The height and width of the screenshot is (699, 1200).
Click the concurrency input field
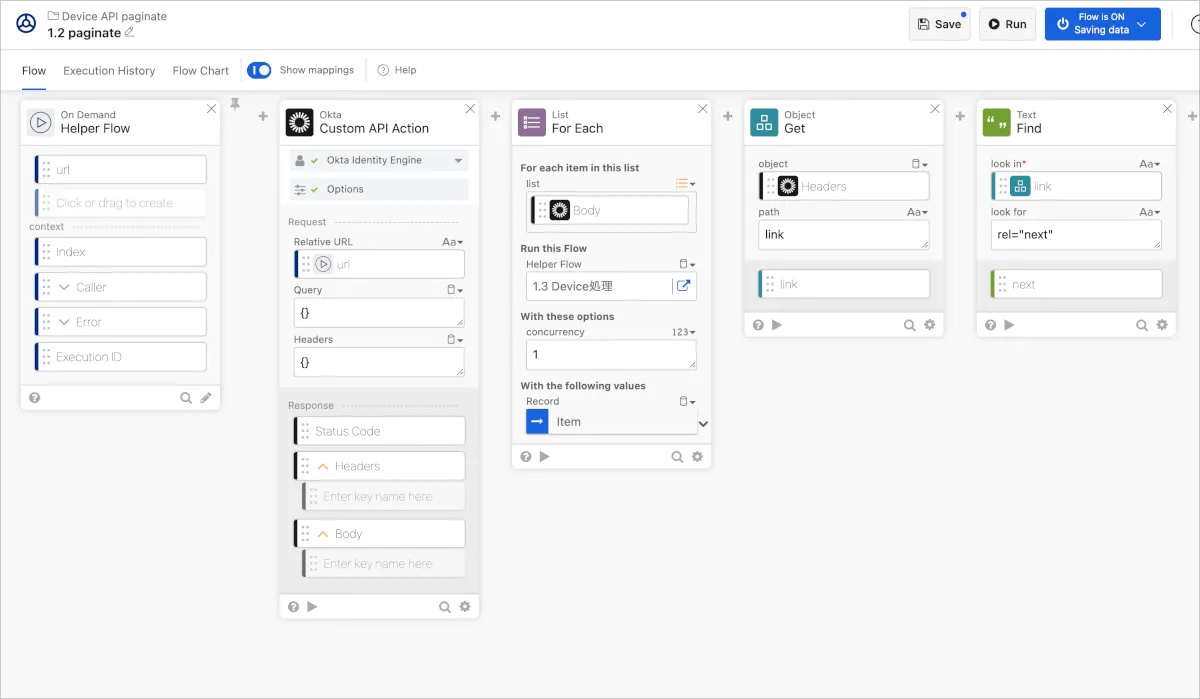coord(611,354)
